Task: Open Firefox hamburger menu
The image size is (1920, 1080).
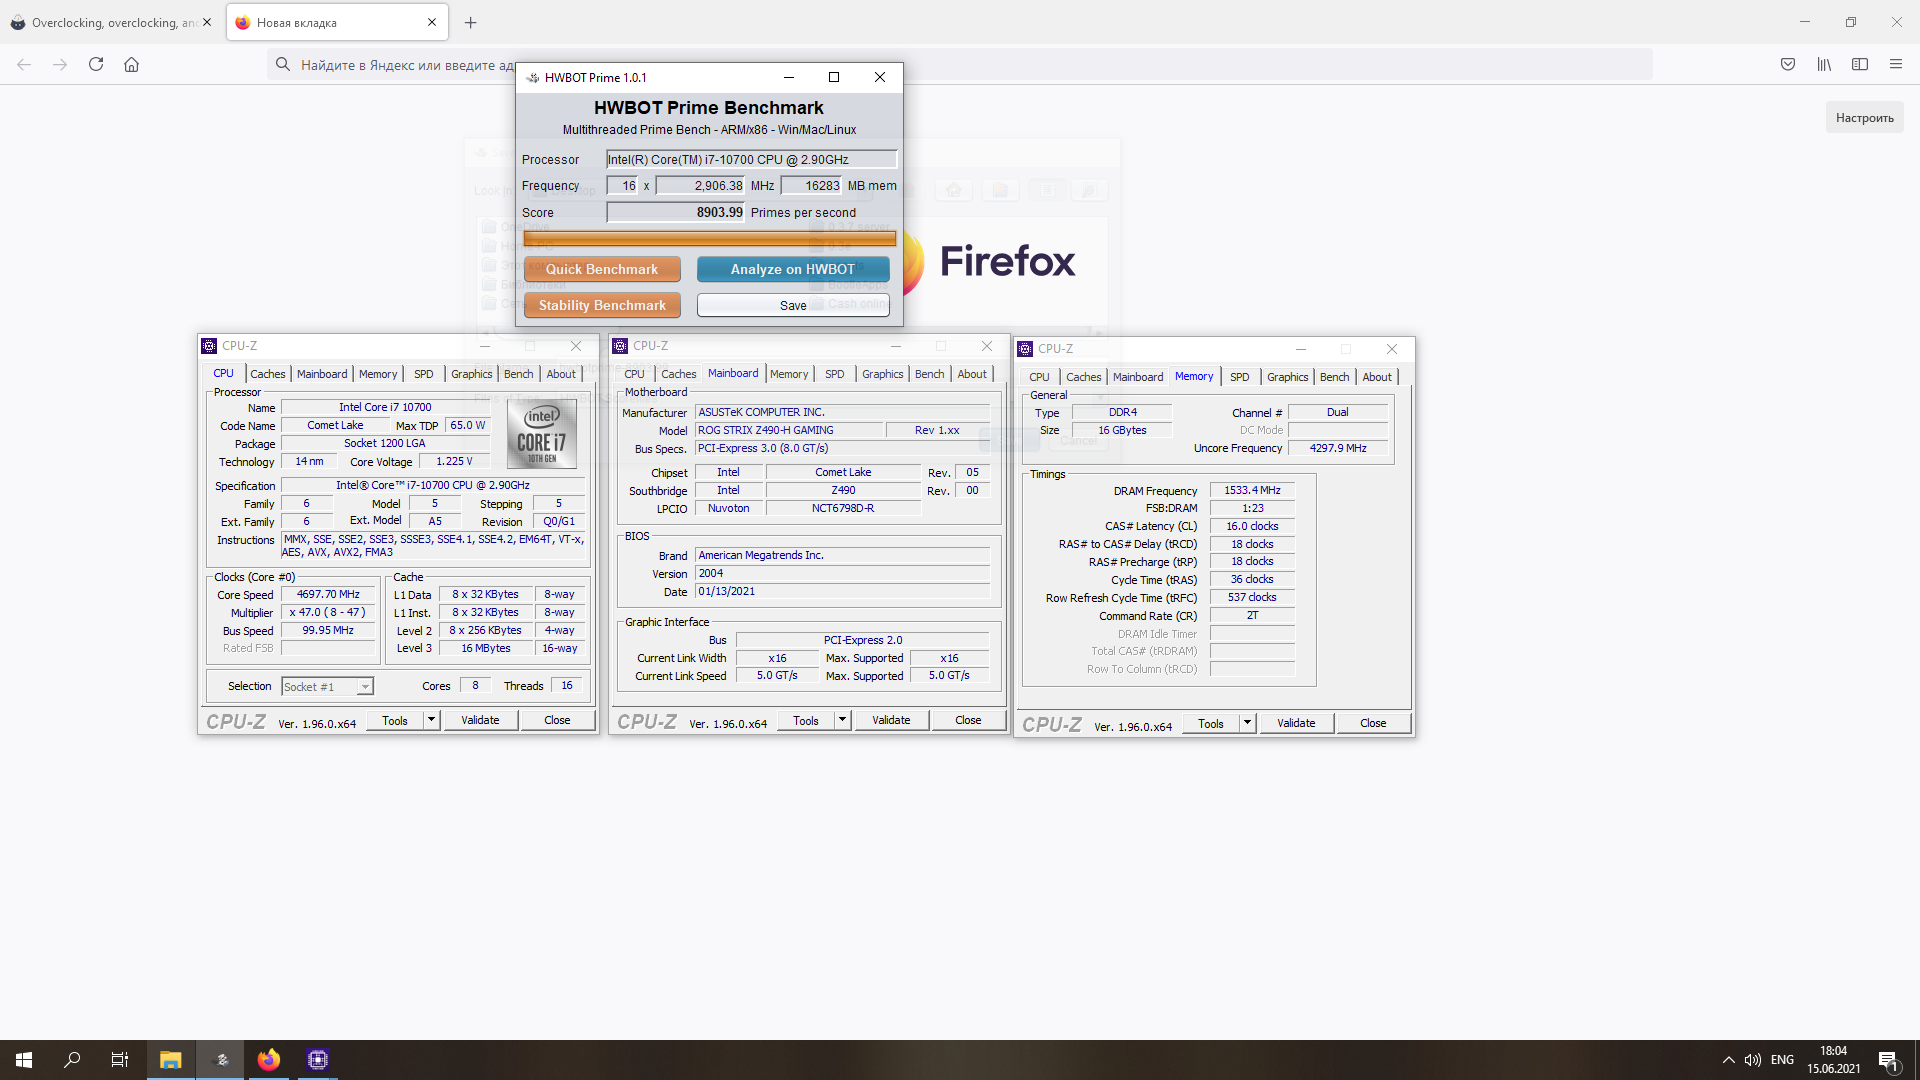Action: tap(1896, 64)
